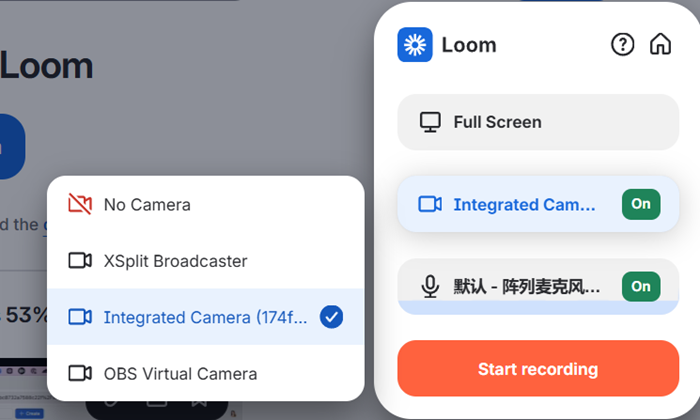
Task: Choose XSplit Broadcaster as camera
Action: pos(205,261)
